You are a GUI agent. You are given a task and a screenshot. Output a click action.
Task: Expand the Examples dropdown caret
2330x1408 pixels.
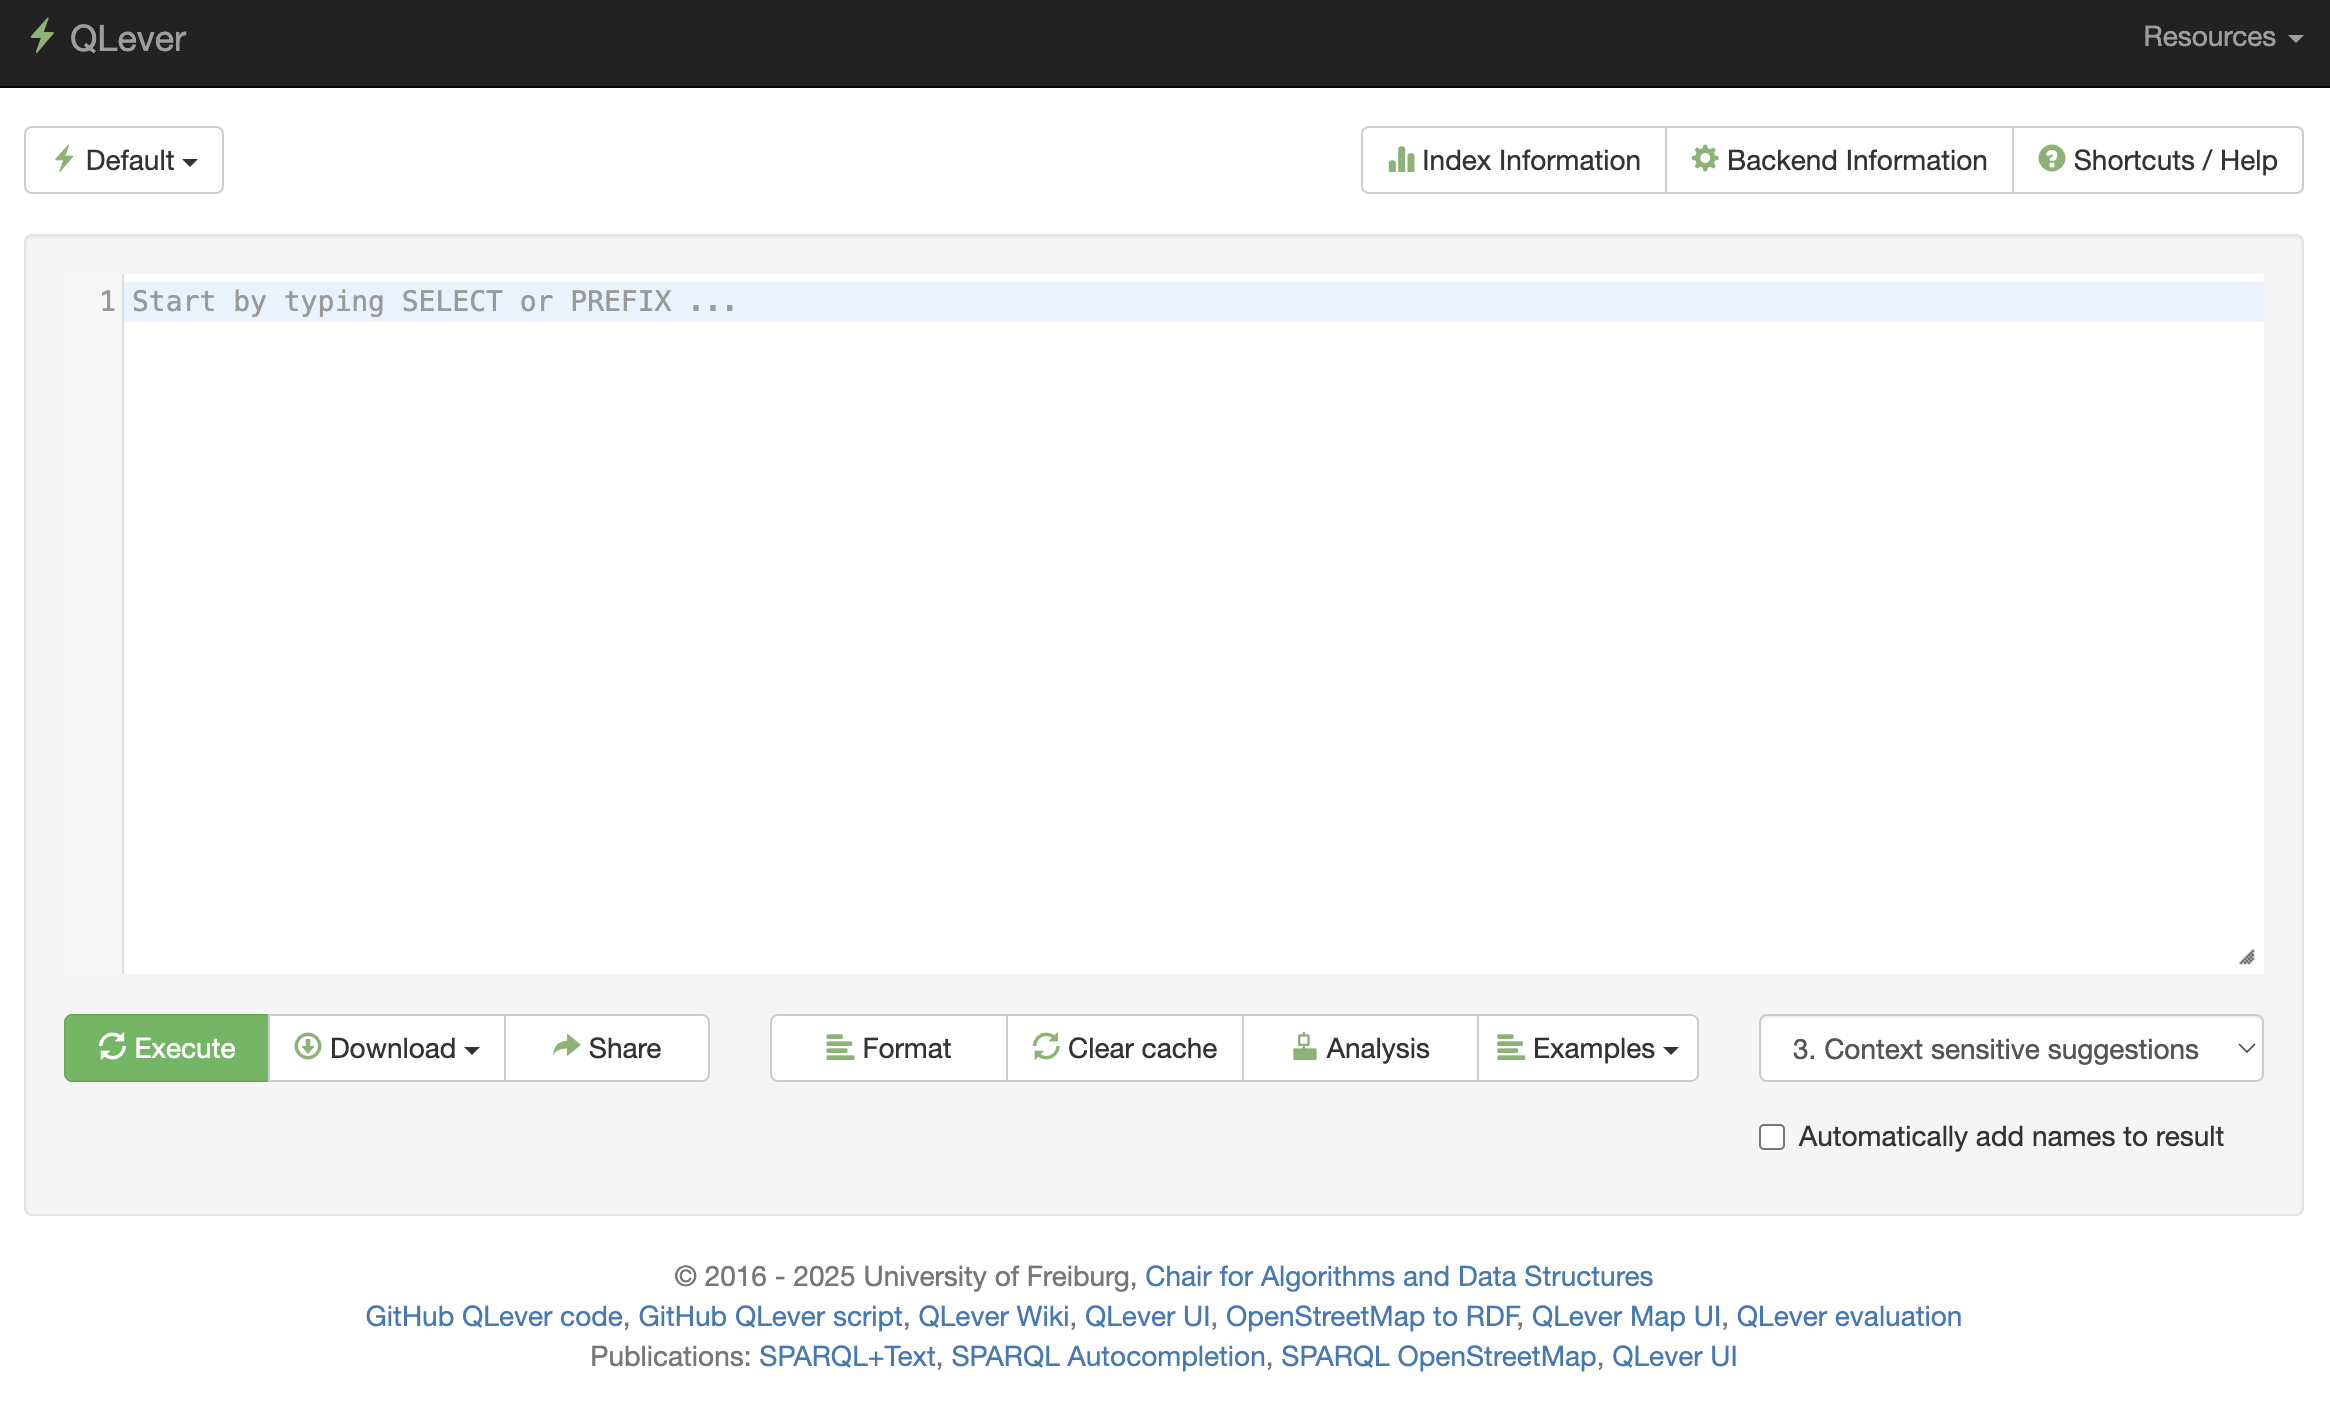coord(1671,1050)
